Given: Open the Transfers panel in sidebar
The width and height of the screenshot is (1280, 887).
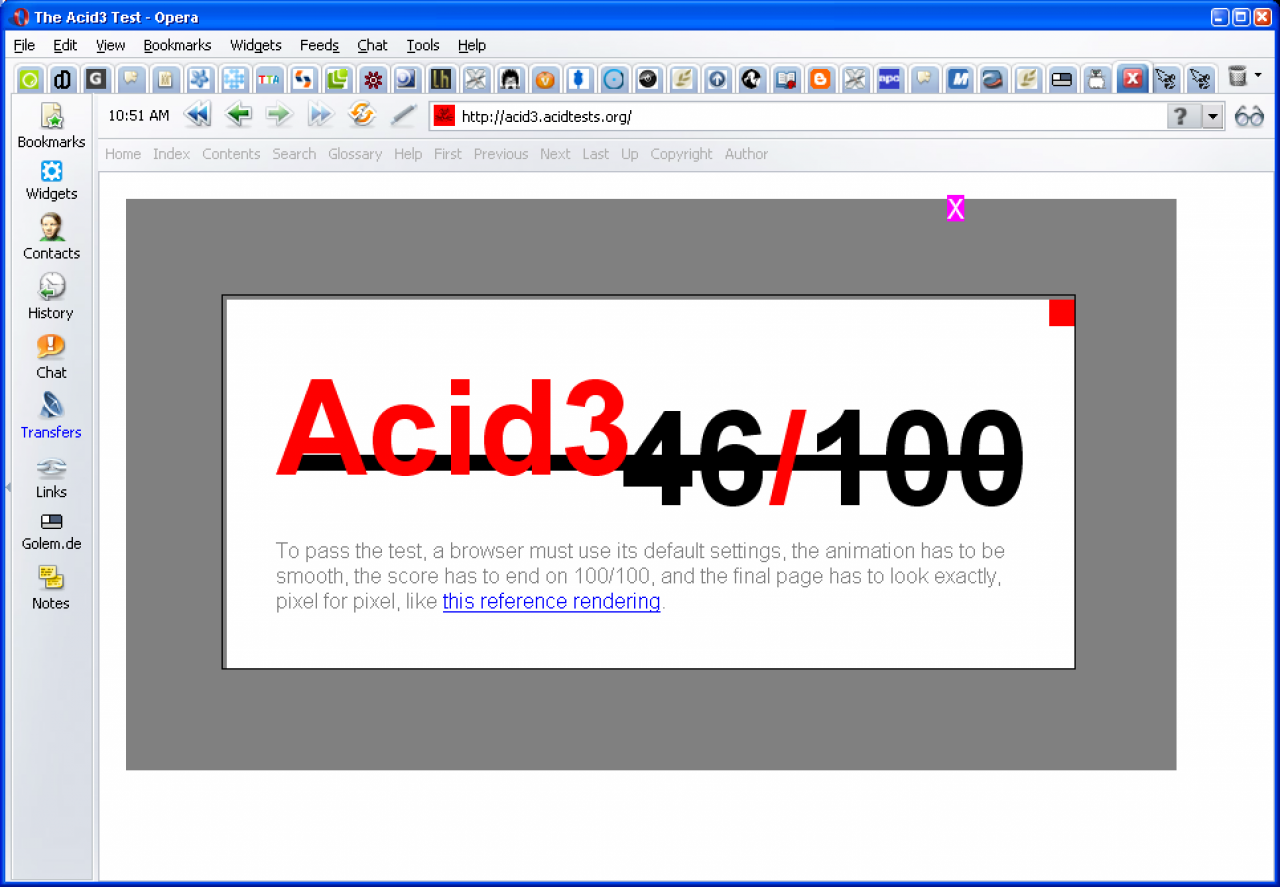Looking at the screenshot, I should 51,417.
